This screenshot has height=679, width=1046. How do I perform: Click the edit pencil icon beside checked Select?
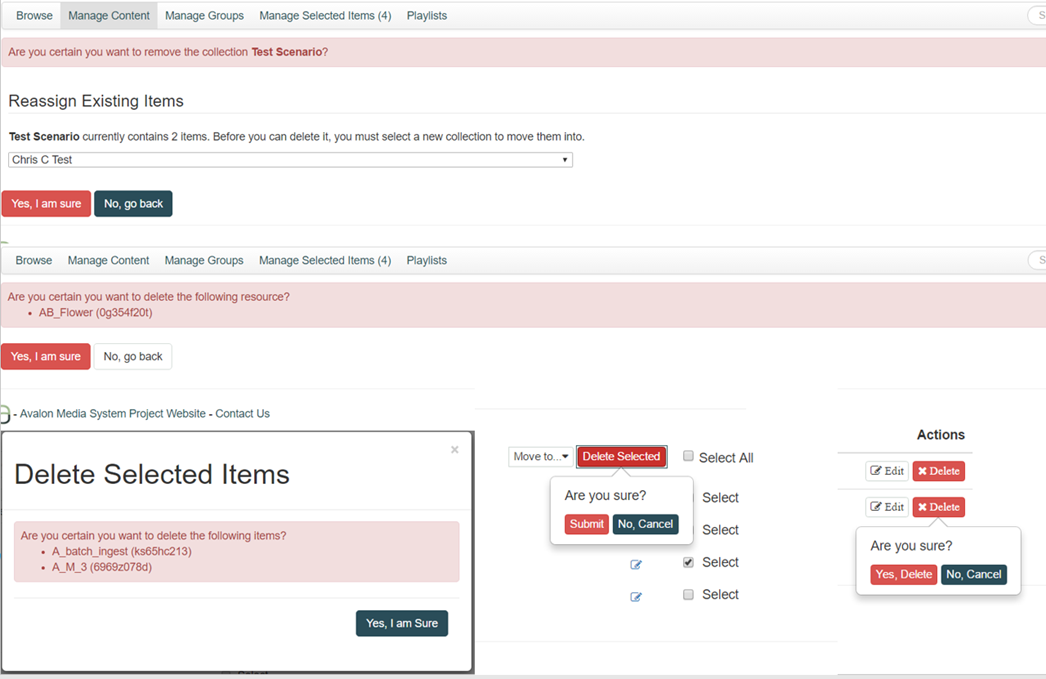pos(636,564)
